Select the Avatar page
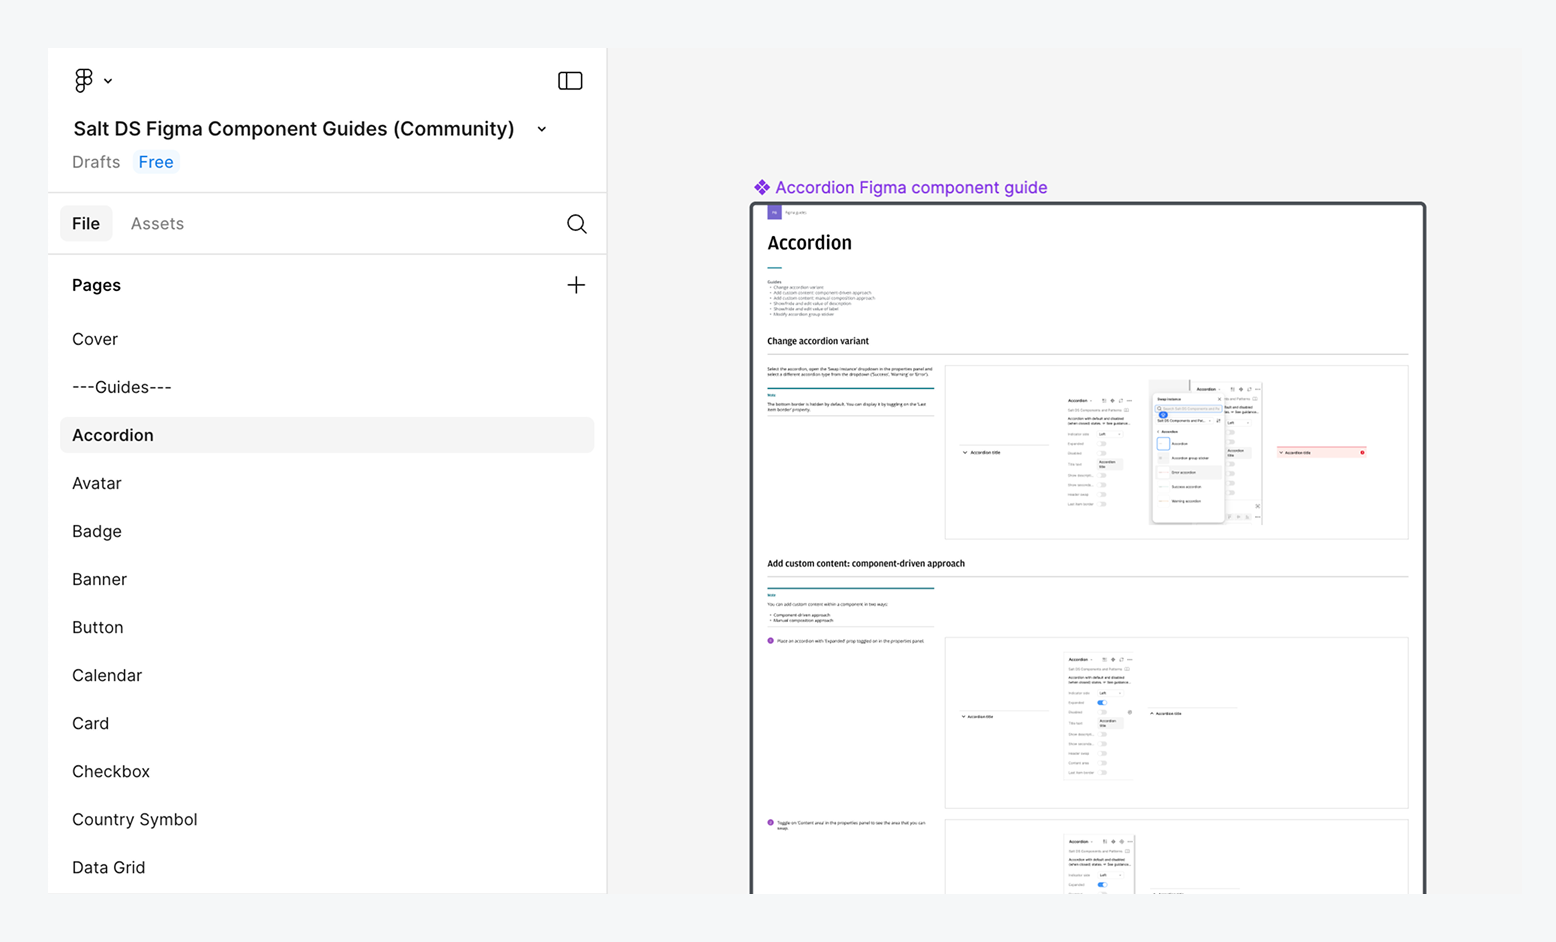This screenshot has width=1556, height=942. (327, 483)
